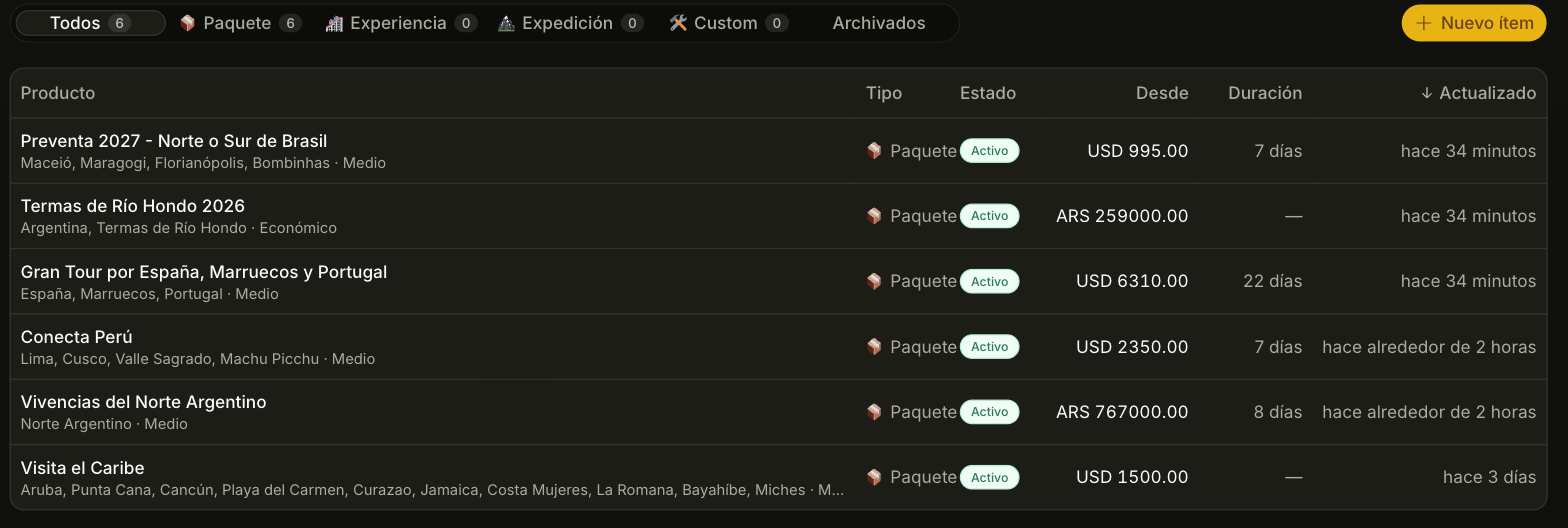The image size is (1568, 528).
Task: Sort by Actualizado column arrow
Action: tap(1426, 93)
